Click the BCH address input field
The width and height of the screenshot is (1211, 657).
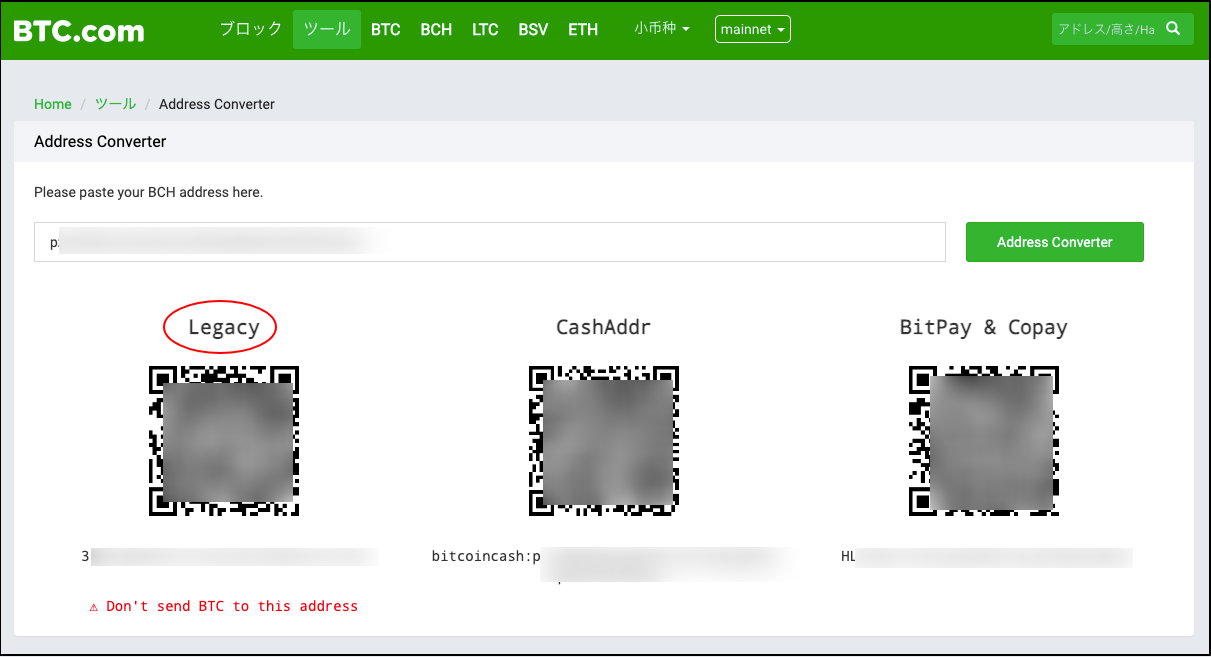[x=490, y=242]
